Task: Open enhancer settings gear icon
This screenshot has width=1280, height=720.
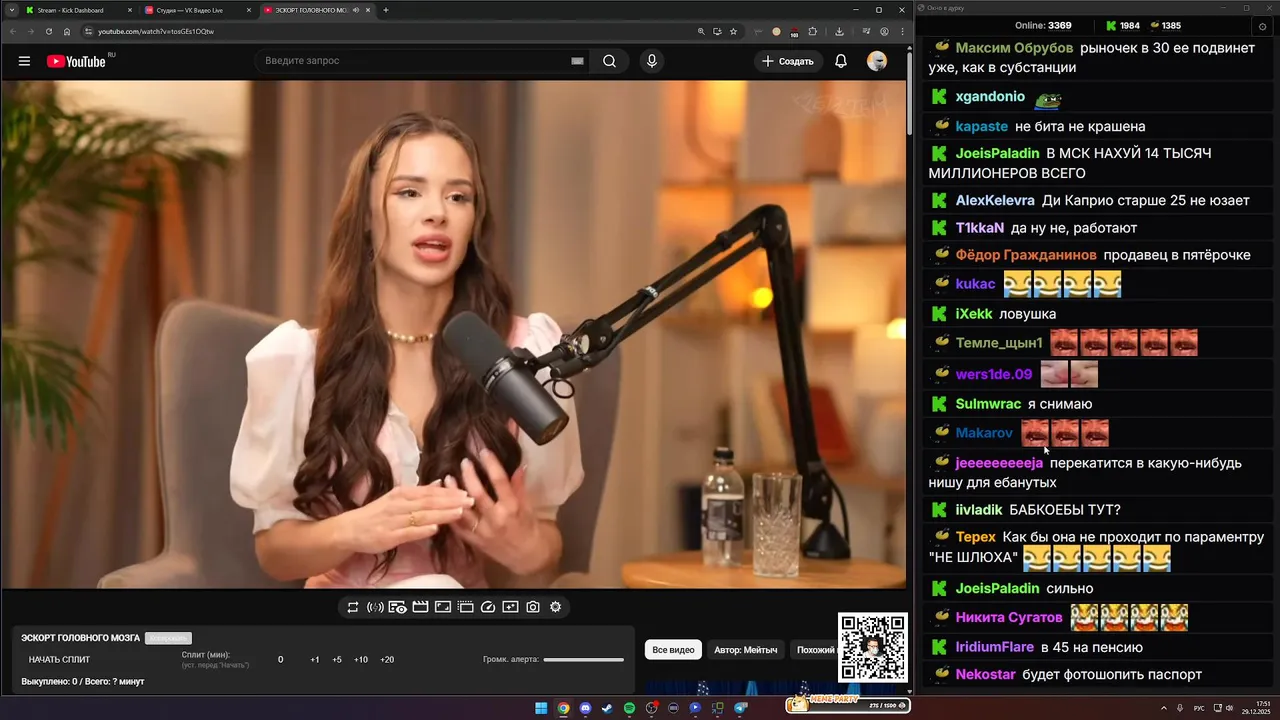Action: click(556, 607)
